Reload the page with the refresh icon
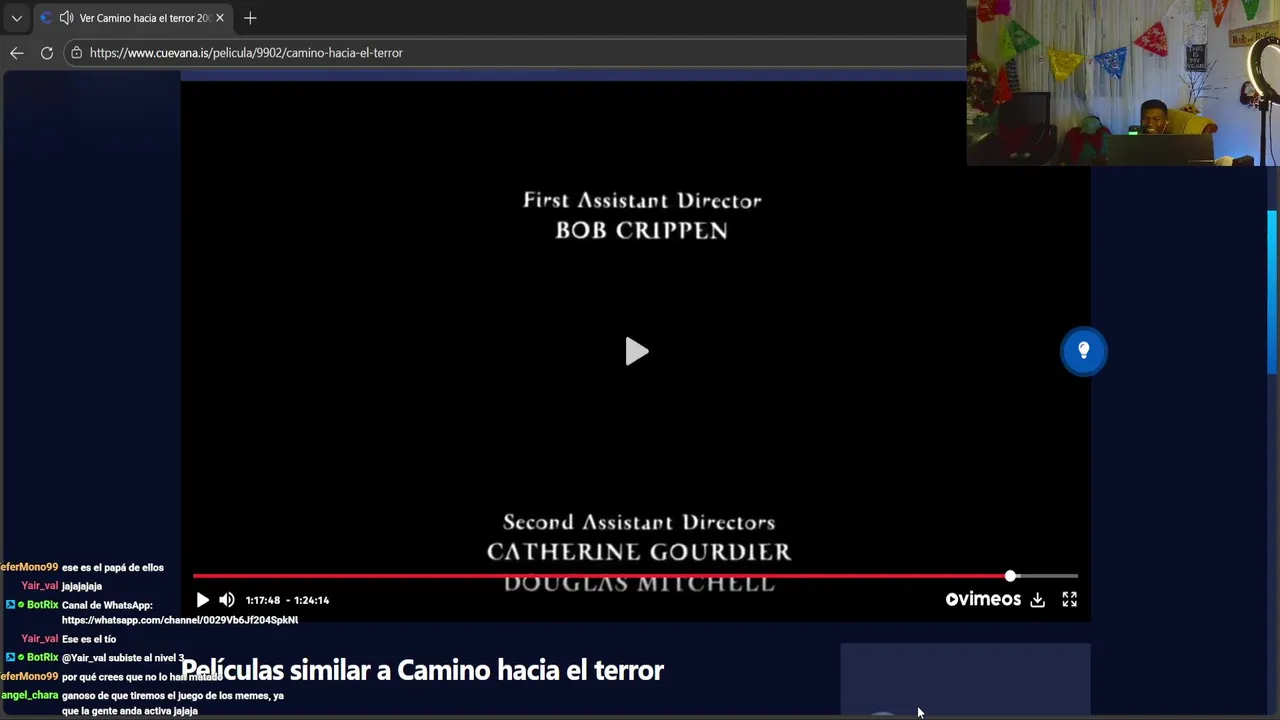The image size is (1280, 720). tap(46, 53)
